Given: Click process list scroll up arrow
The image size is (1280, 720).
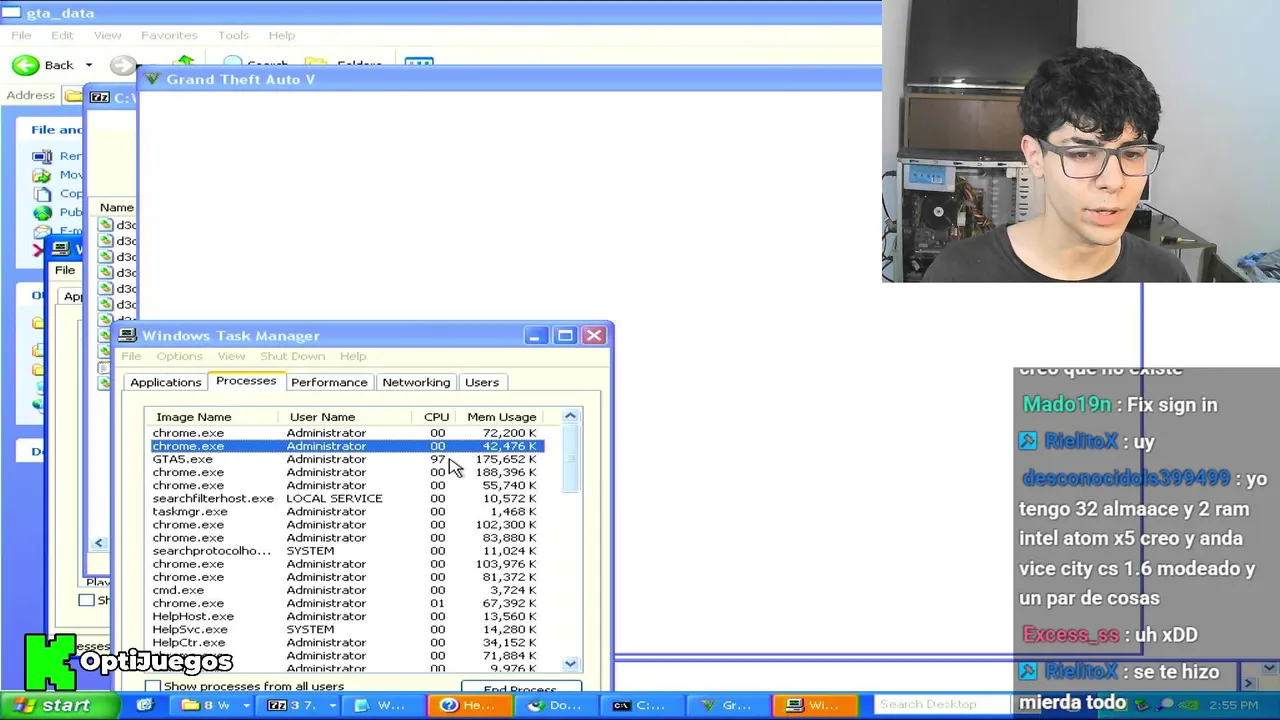Looking at the screenshot, I should coord(570,416).
